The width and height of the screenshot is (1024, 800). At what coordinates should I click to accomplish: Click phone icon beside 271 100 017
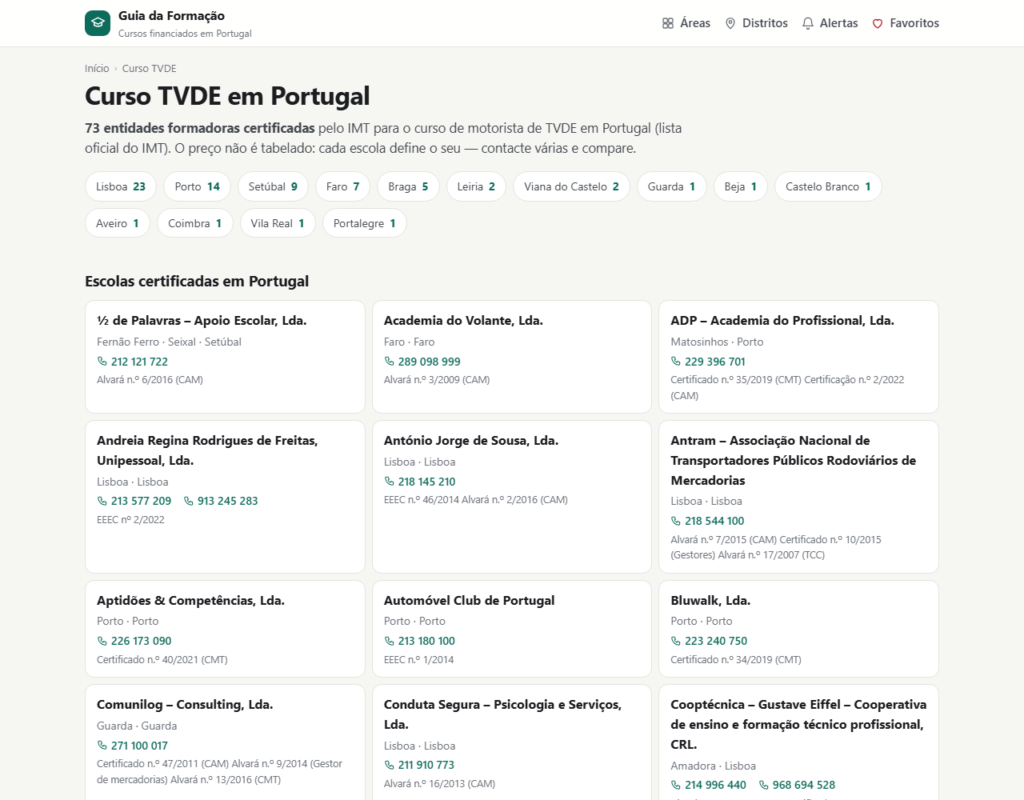point(102,745)
